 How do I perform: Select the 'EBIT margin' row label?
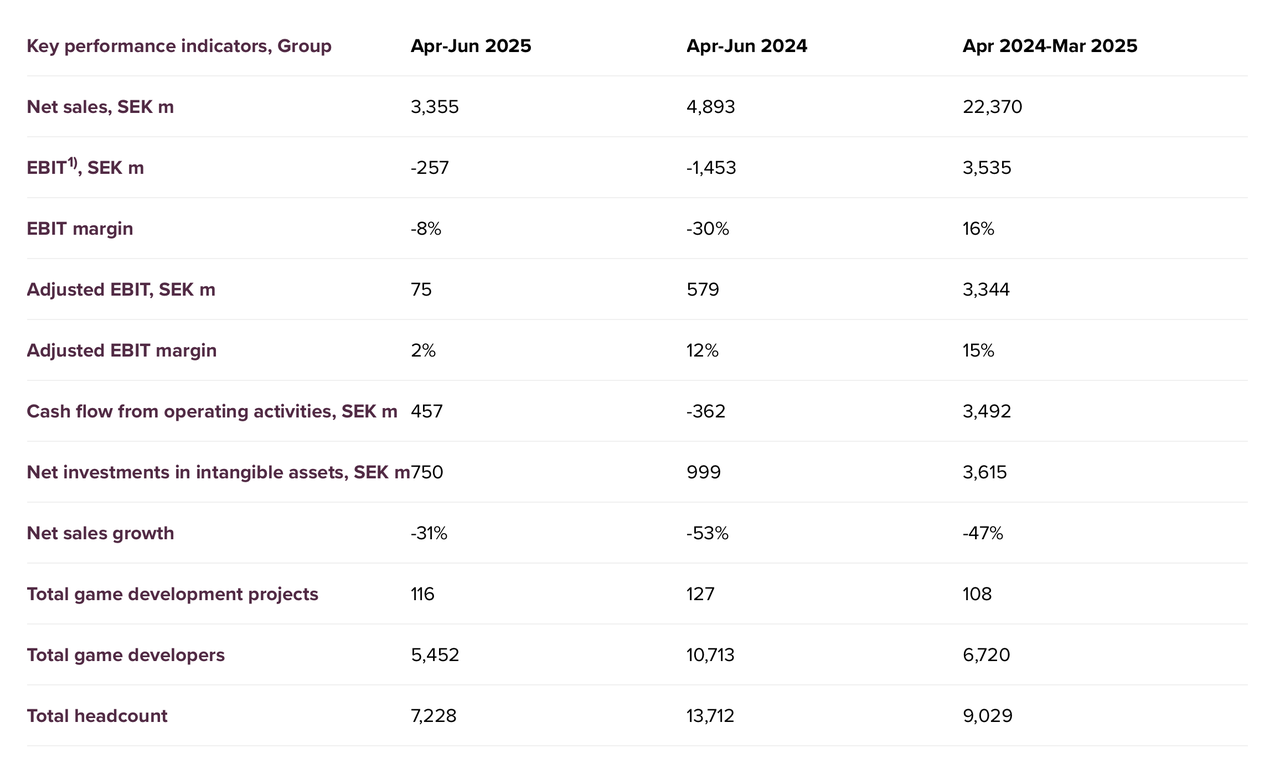[80, 229]
